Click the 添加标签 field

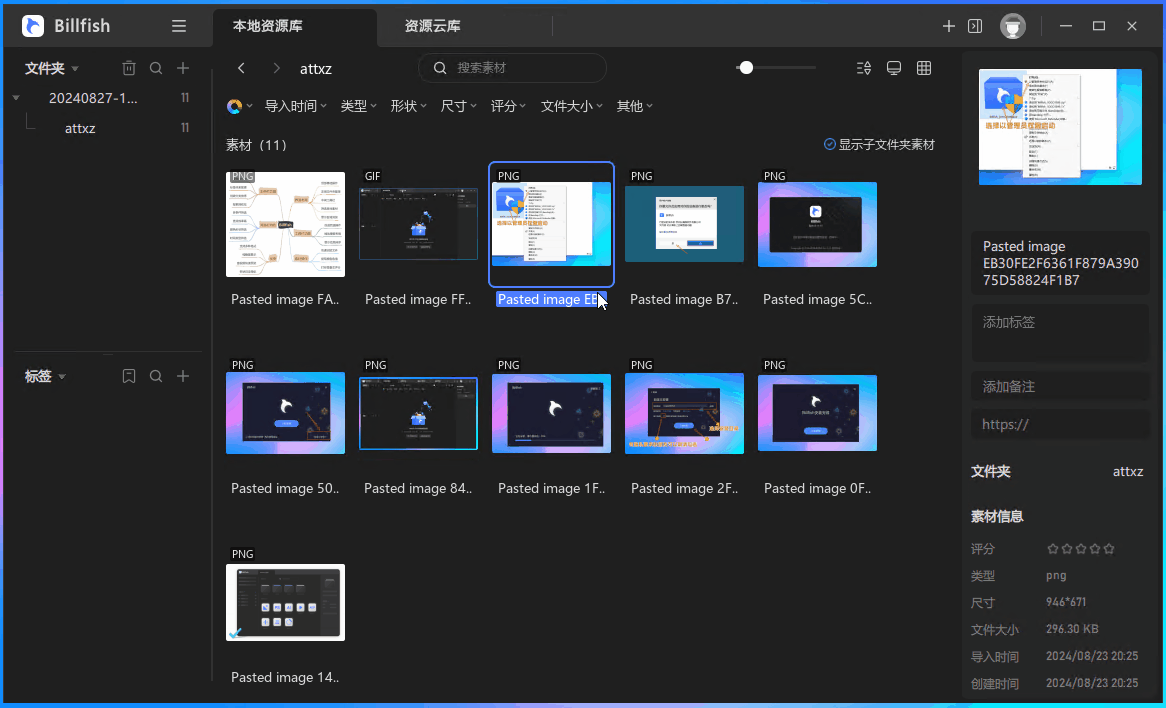tap(1060, 332)
